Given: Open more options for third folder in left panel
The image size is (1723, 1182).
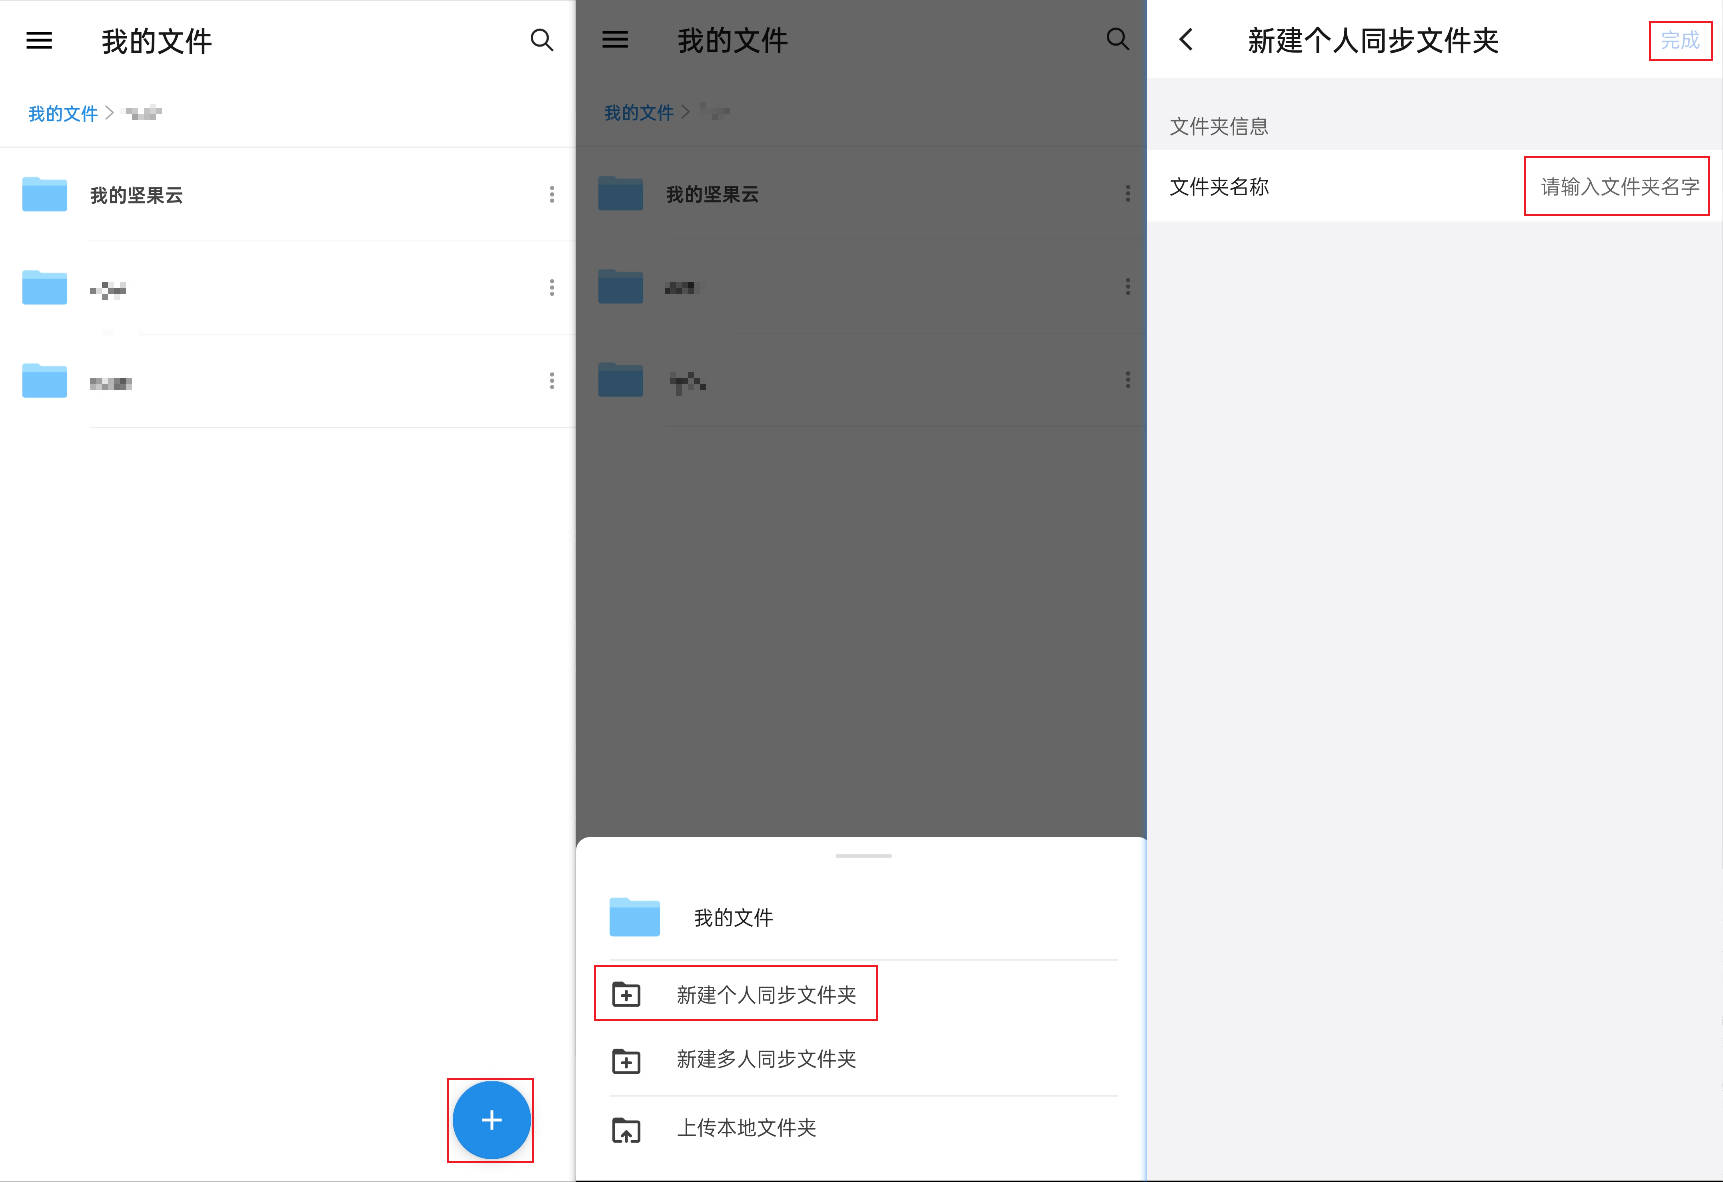Looking at the screenshot, I should [x=551, y=381].
